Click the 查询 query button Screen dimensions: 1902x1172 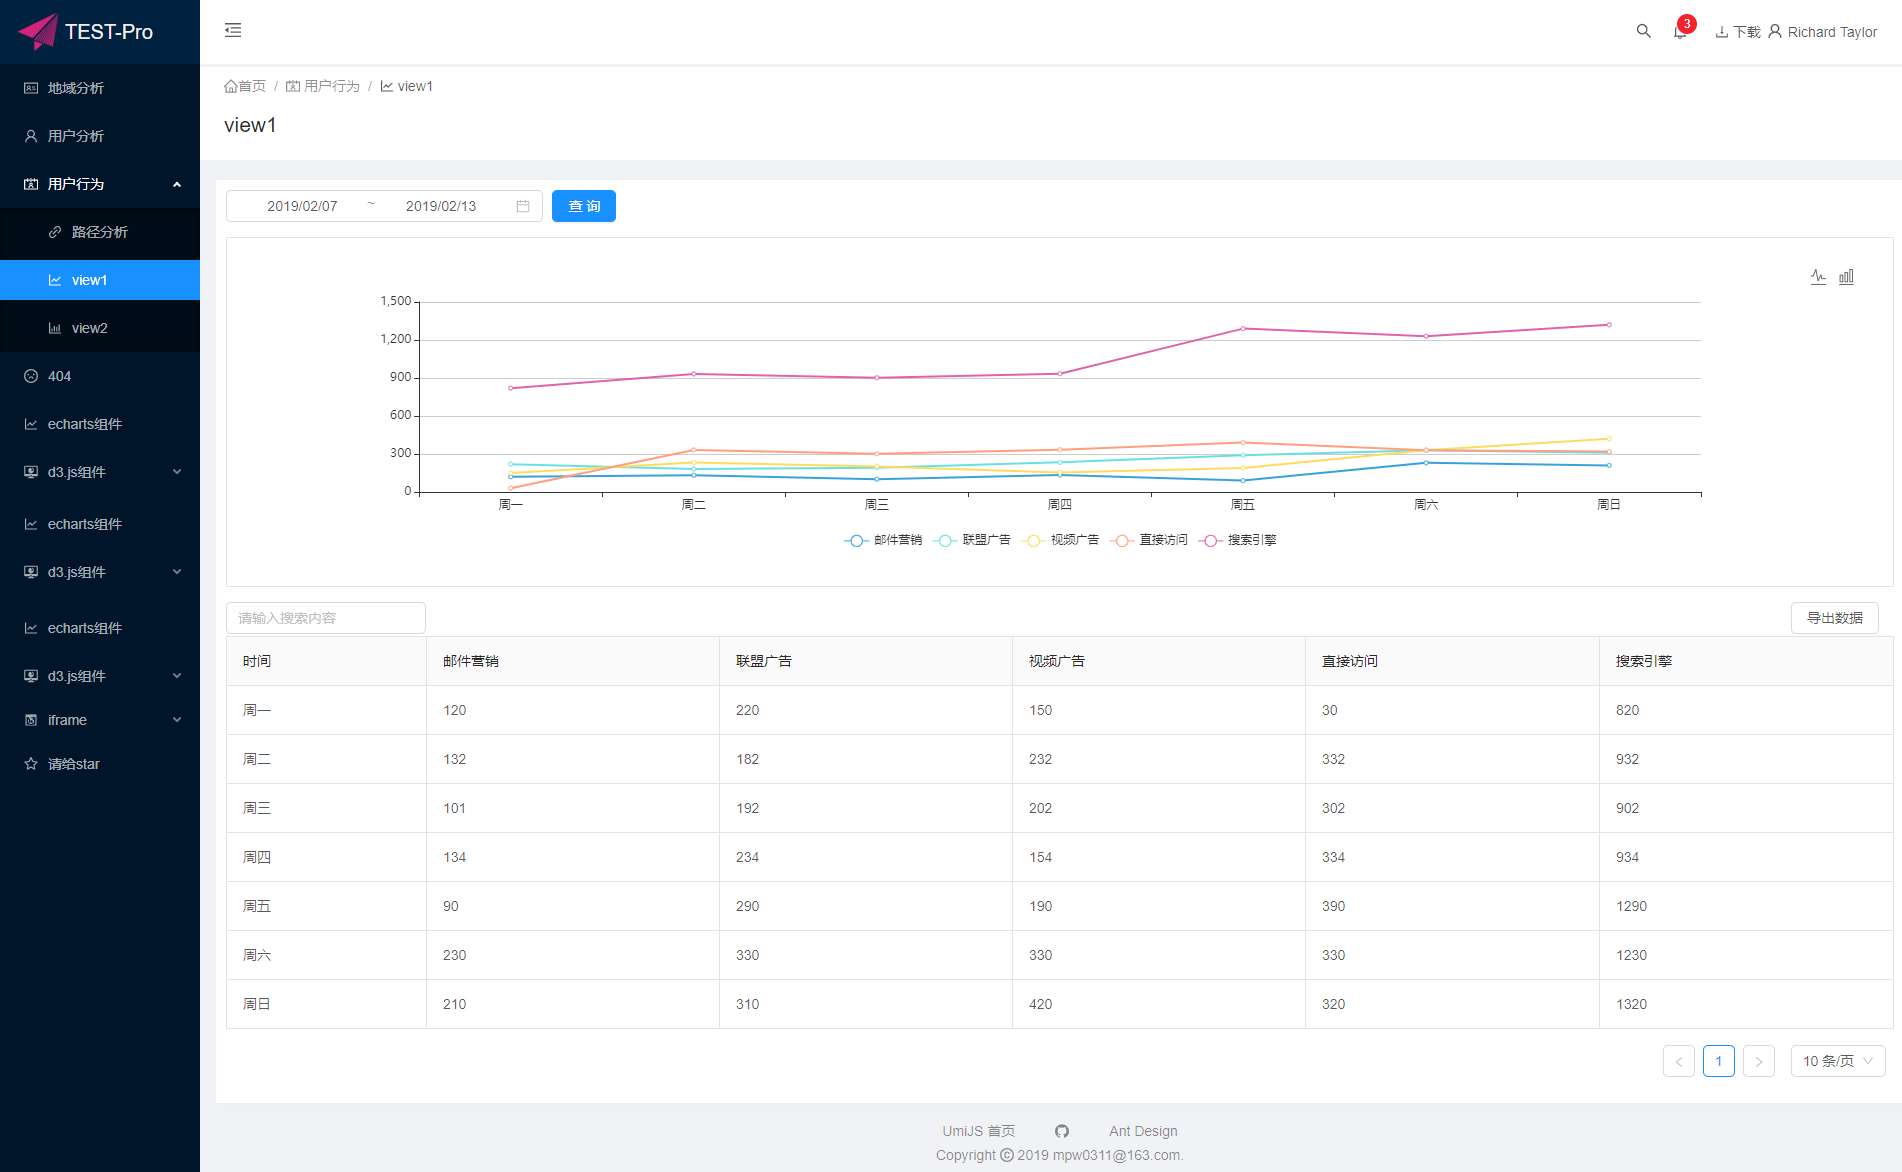pyautogui.click(x=584, y=206)
